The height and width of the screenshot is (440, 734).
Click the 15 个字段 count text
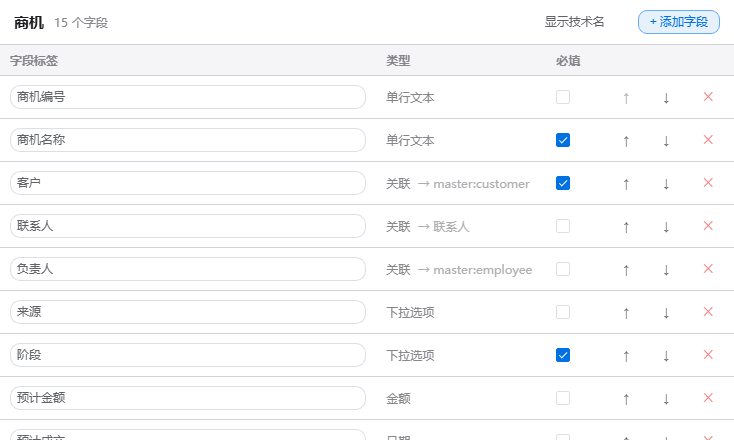(81, 23)
